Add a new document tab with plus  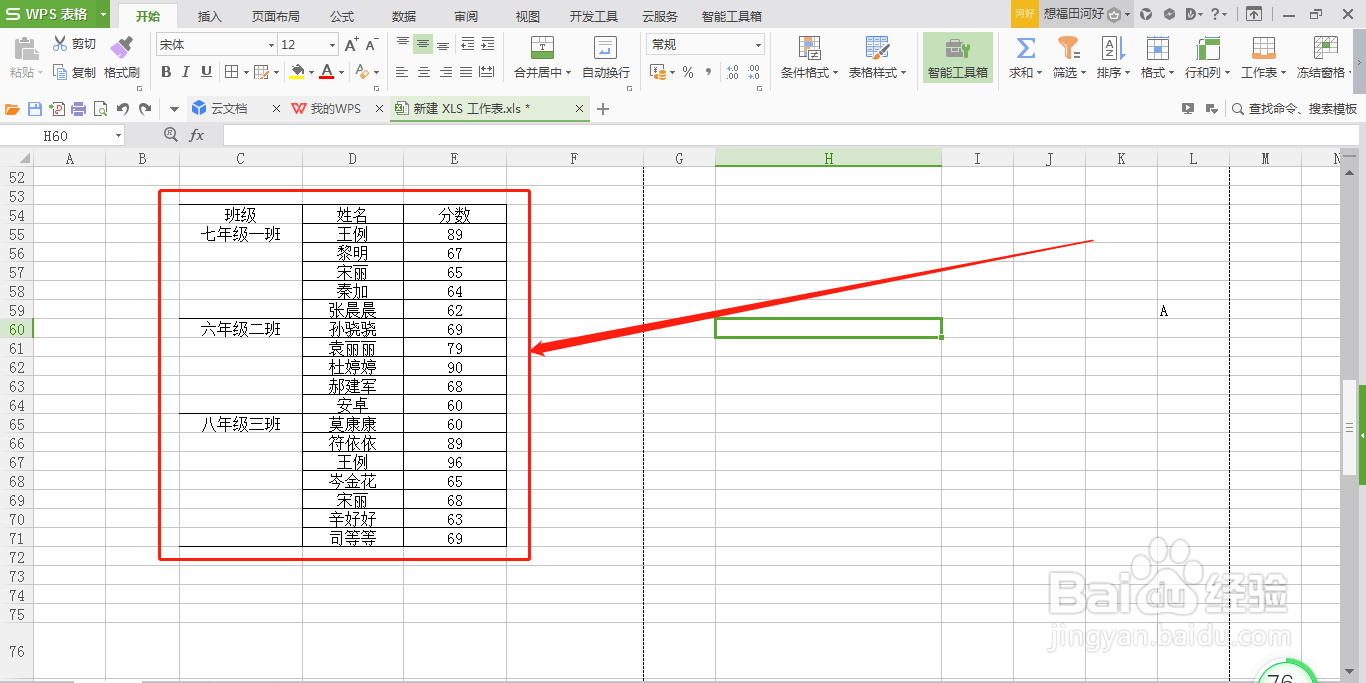pyautogui.click(x=603, y=109)
